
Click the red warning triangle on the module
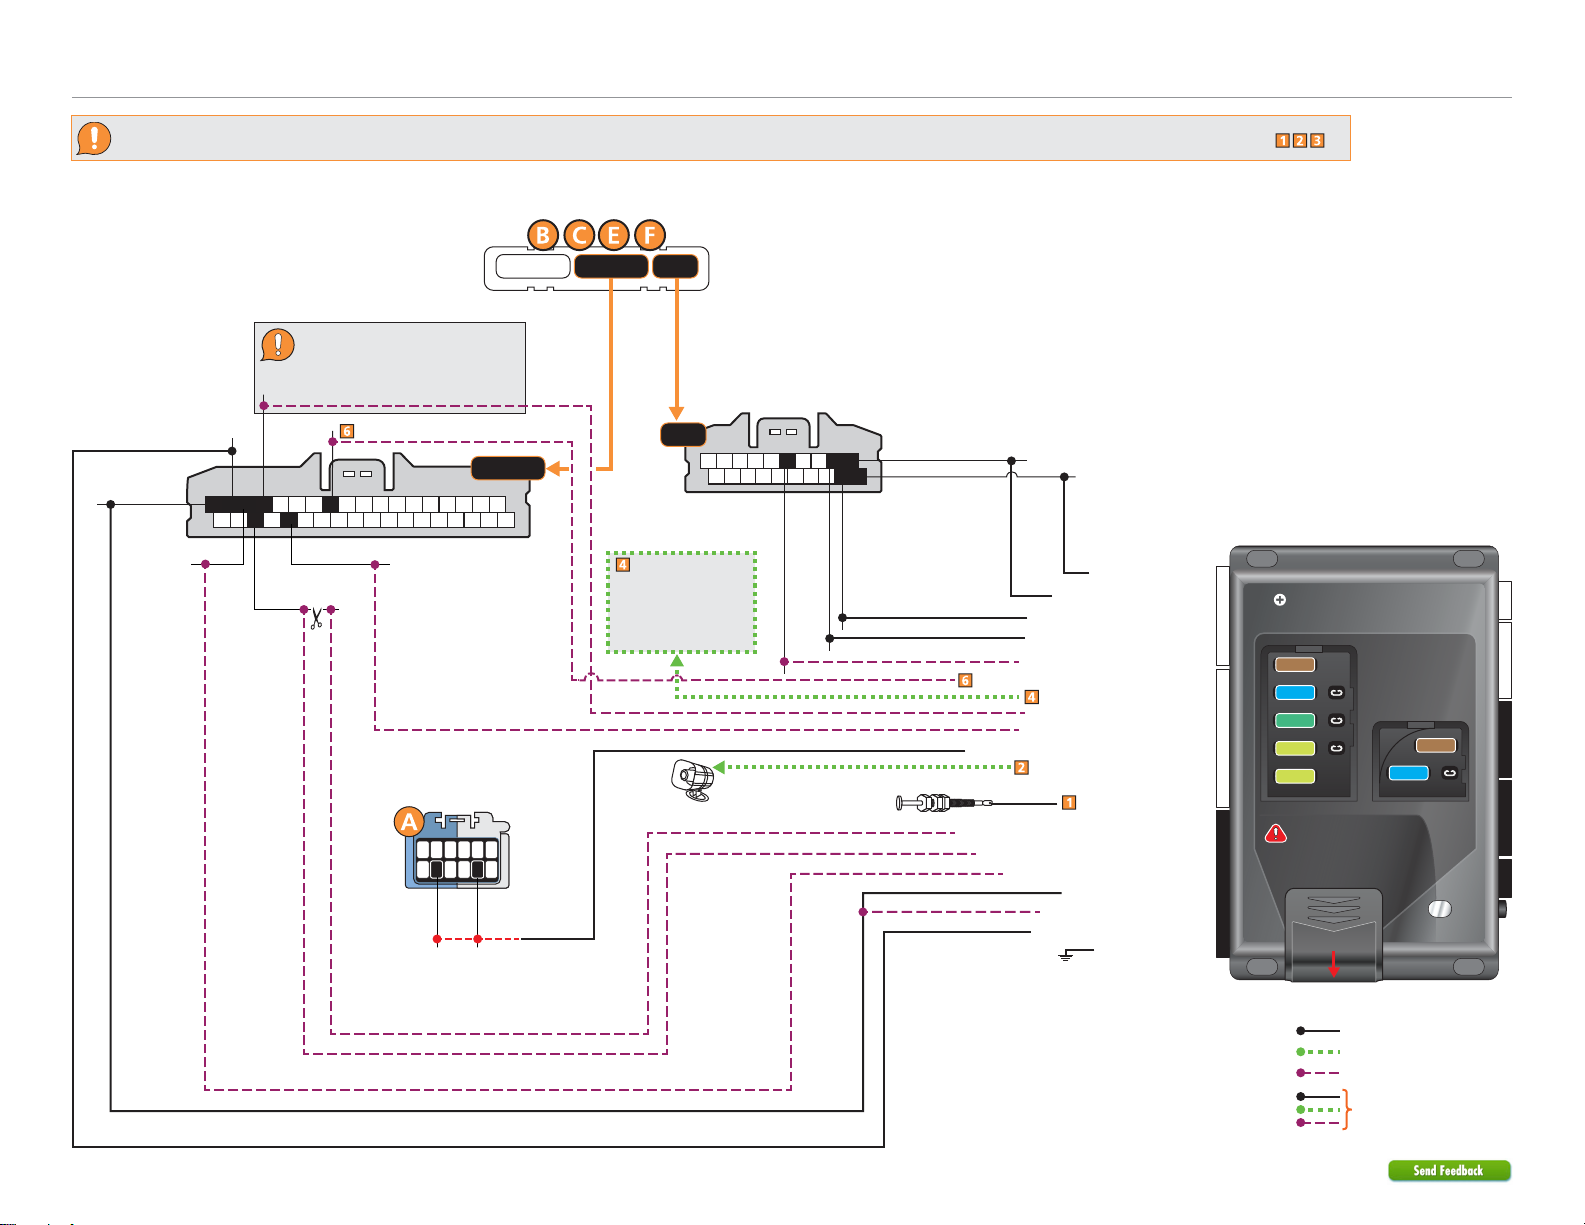1277,833
